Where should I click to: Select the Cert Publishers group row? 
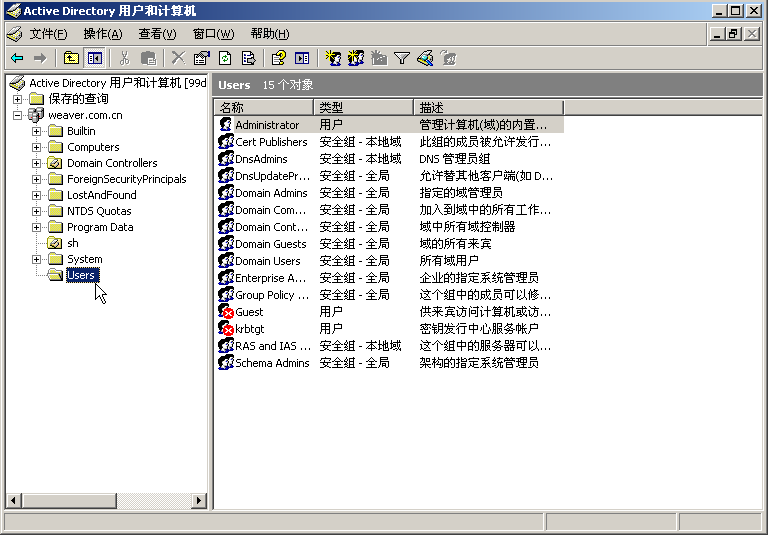coord(389,142)
